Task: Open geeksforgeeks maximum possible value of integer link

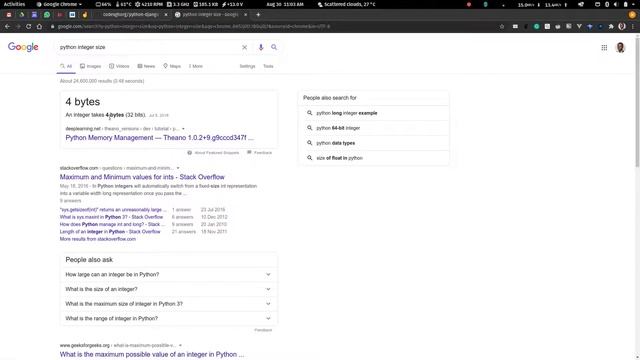Action: click(152, 354)
